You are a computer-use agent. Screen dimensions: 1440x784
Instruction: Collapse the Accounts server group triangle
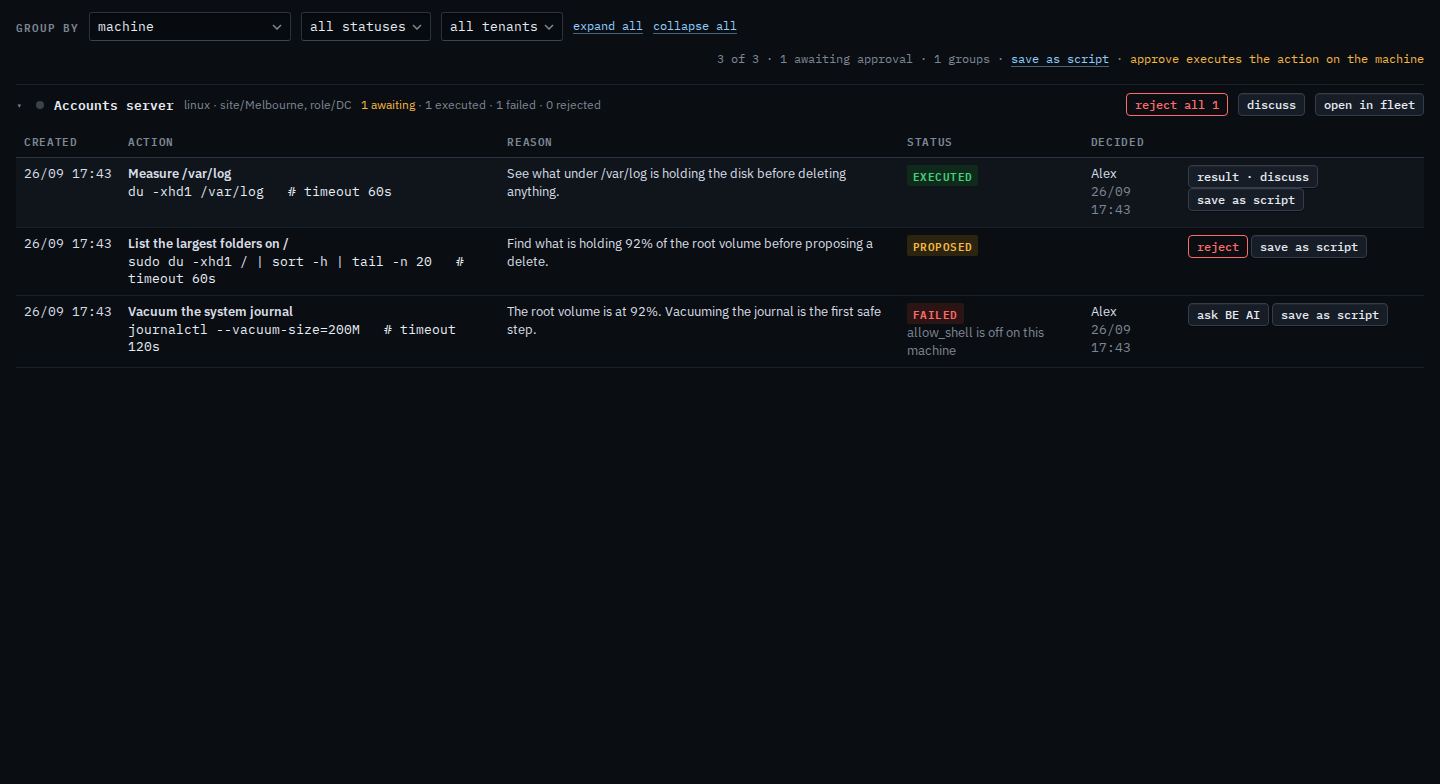click(19, 105)
